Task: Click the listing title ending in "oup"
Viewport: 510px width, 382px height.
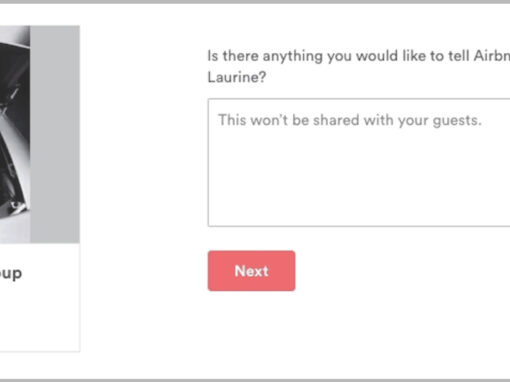Action: (x=11, y=274)
